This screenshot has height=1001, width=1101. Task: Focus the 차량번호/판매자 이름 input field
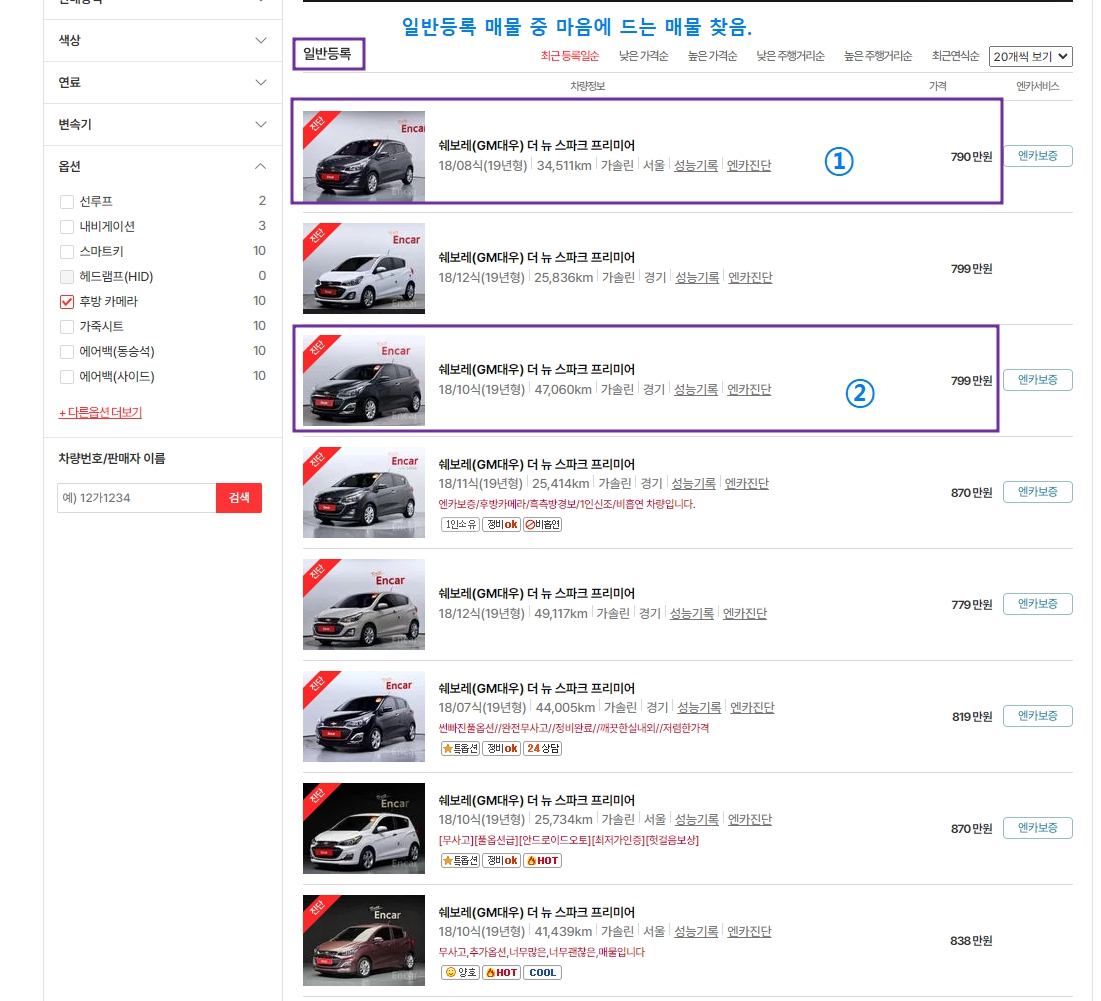tap(136, 498)
